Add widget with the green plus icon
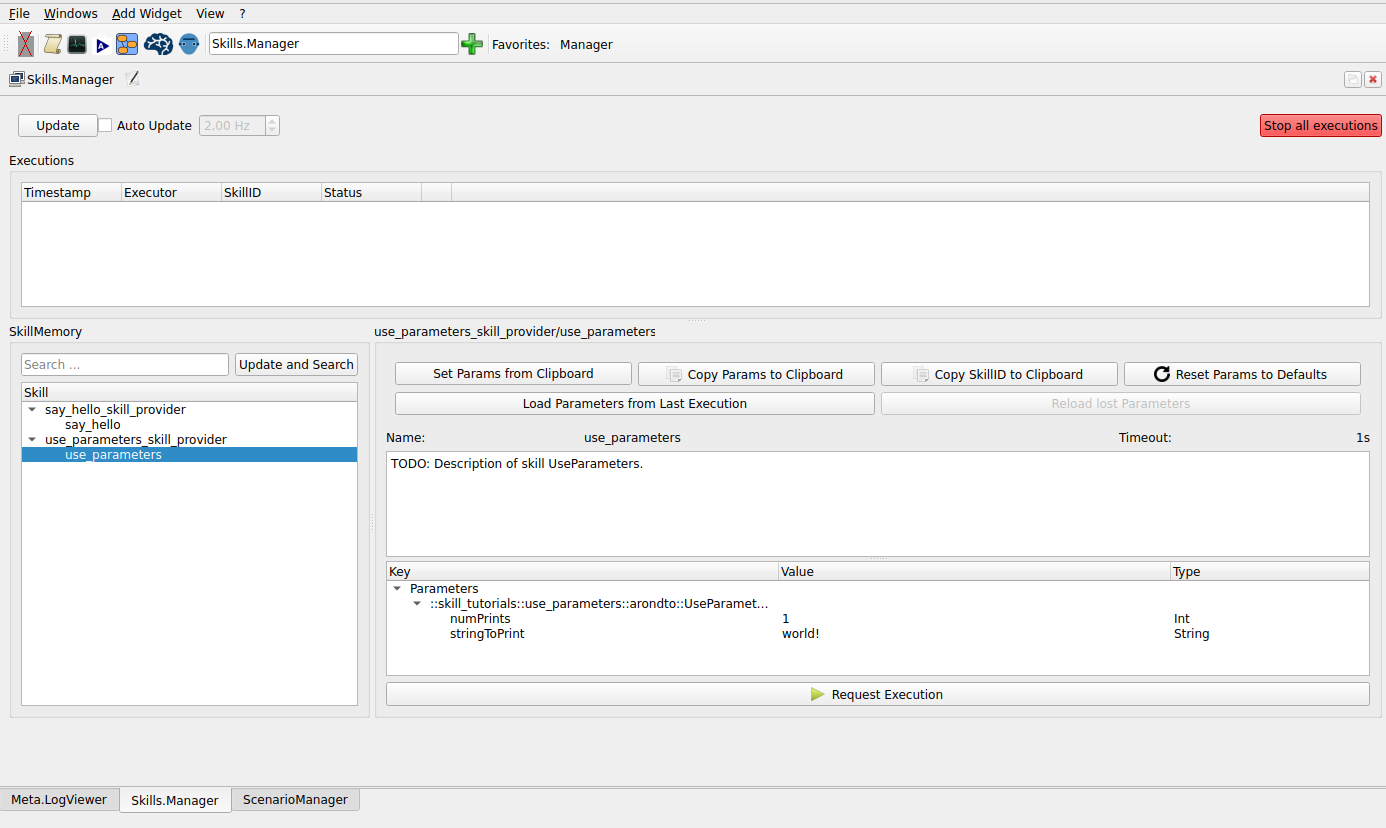Screen dimensions: 1386x828 coord(471,44)
